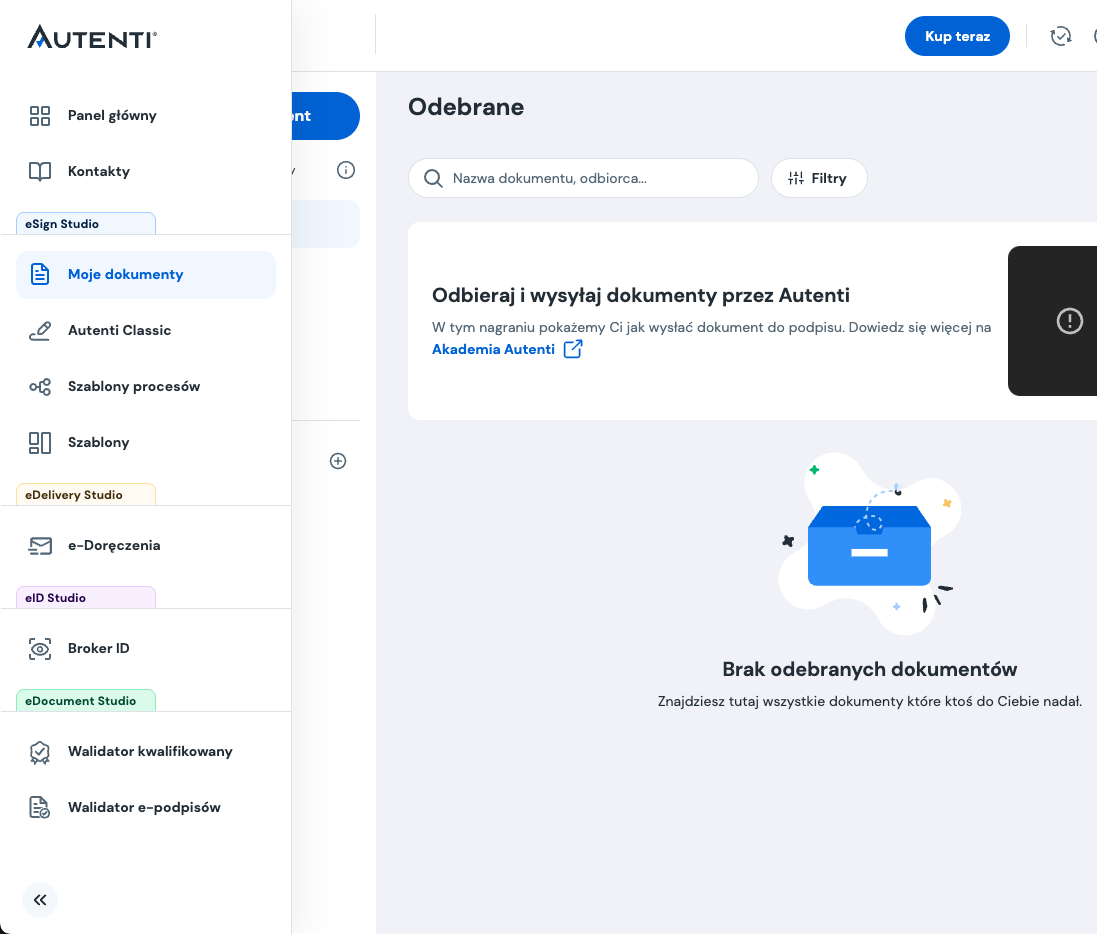Viewport: 1097px width, 934px height.
Task: Open Panel główny from sidebar
Action: coord(112,115)
